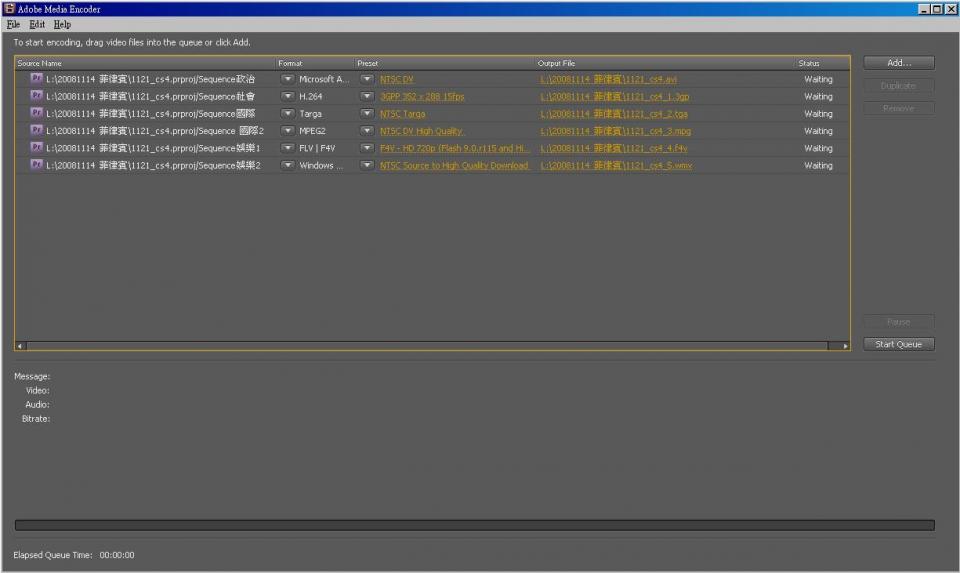Click the queue's horizontal scrollbar right arrow

(845, 346)
